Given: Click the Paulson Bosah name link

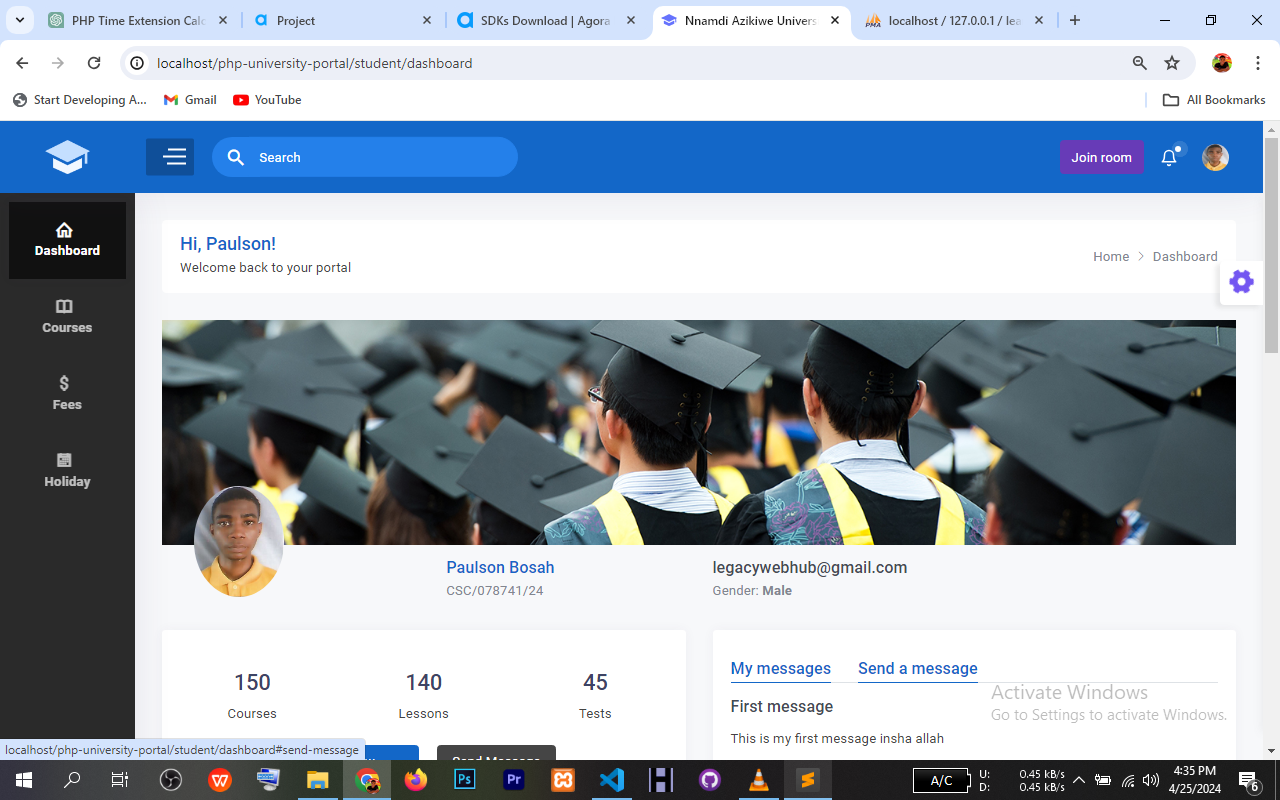Looking at the screenshot, I should point(500,567).
